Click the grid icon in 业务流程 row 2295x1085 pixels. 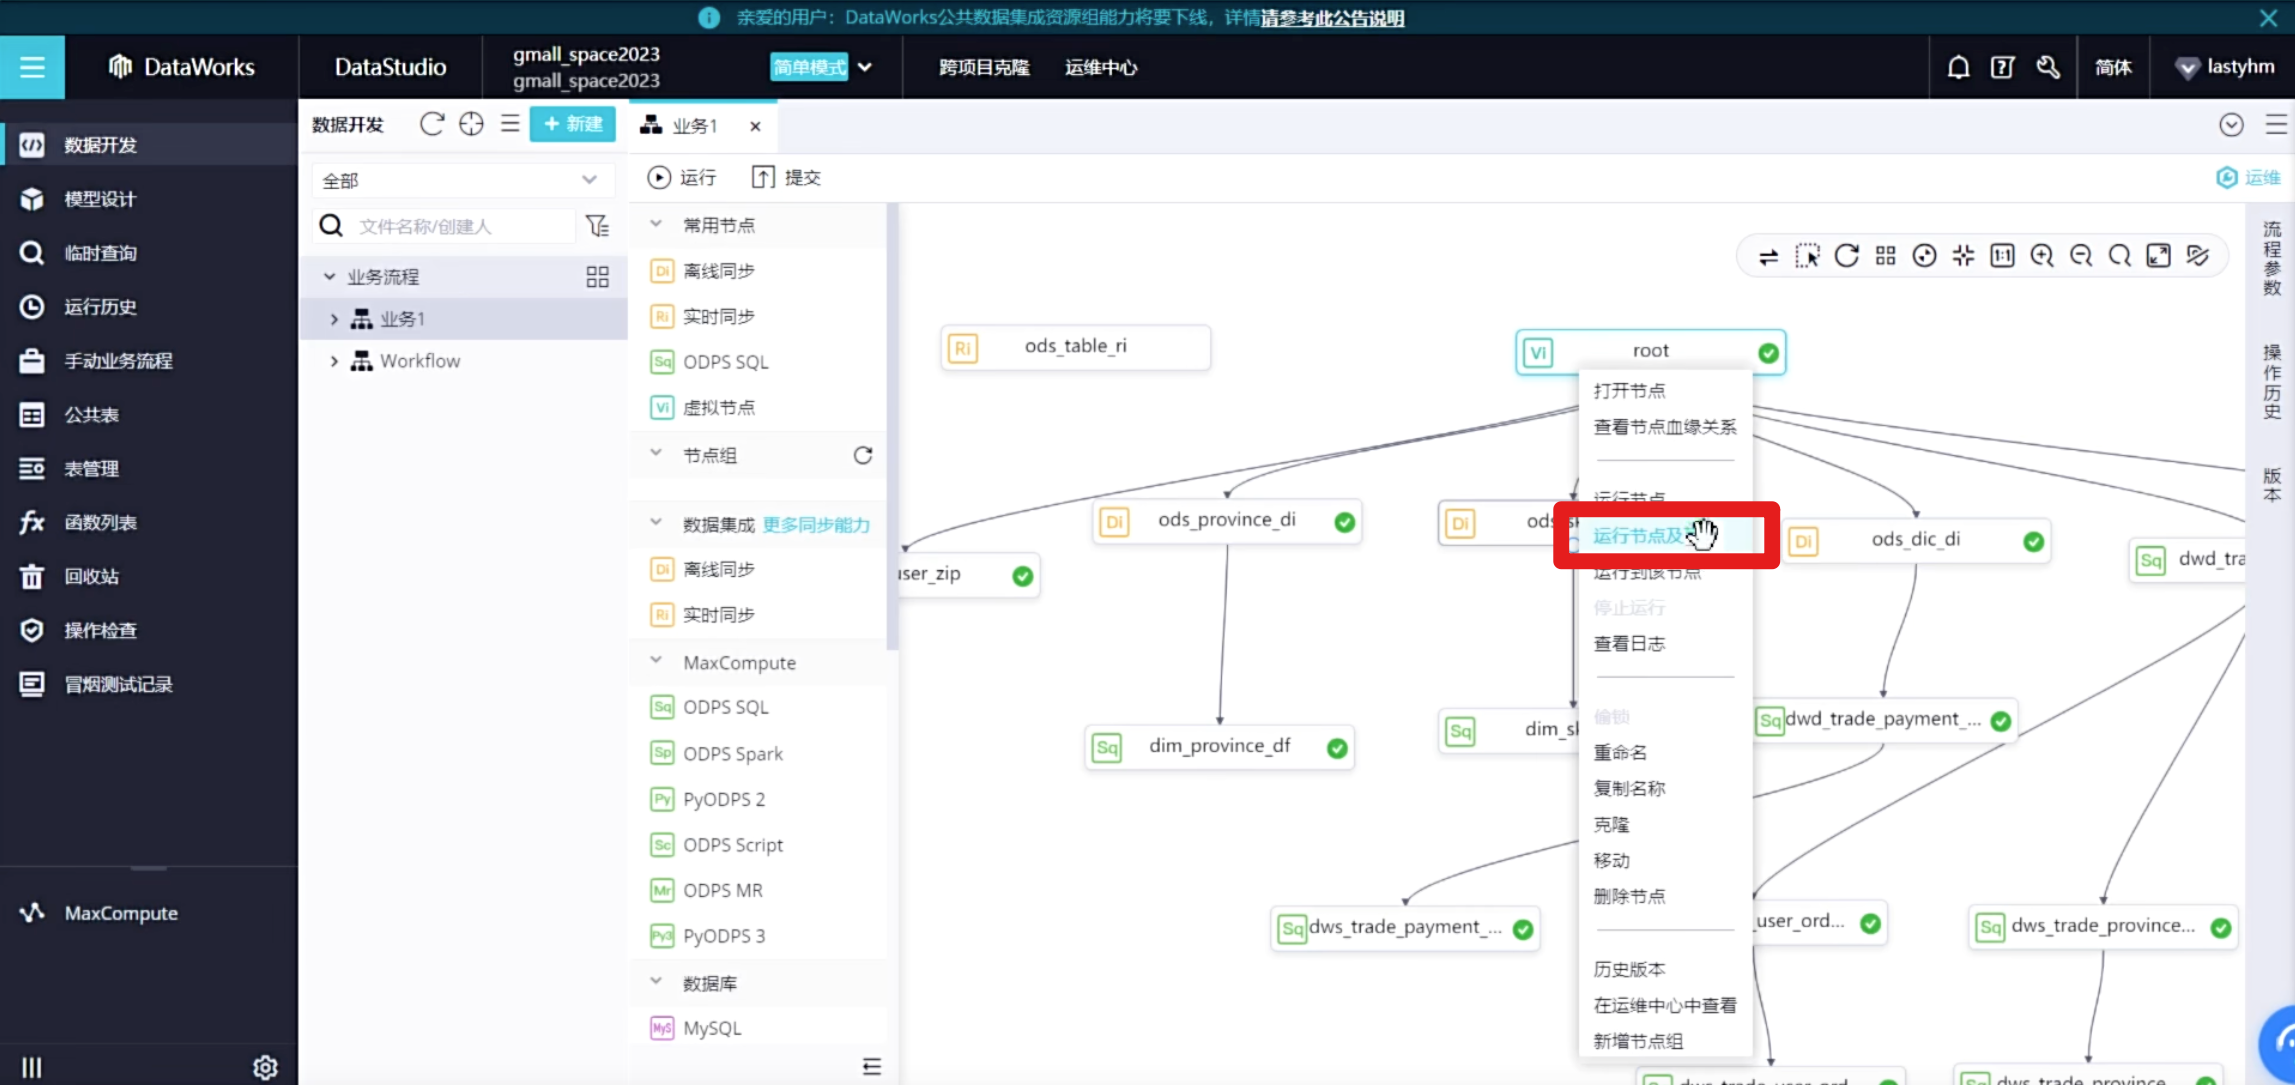tap(597, 277)
